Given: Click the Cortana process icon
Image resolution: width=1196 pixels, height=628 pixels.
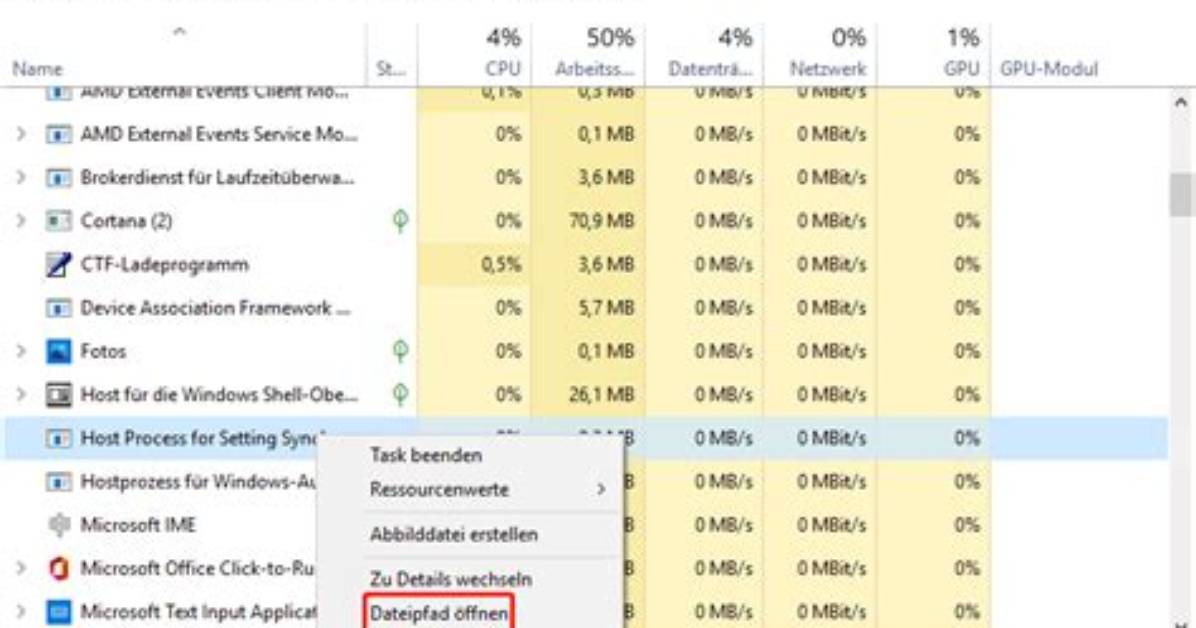Looking at the screenshot, I should (x=59, y=221).
